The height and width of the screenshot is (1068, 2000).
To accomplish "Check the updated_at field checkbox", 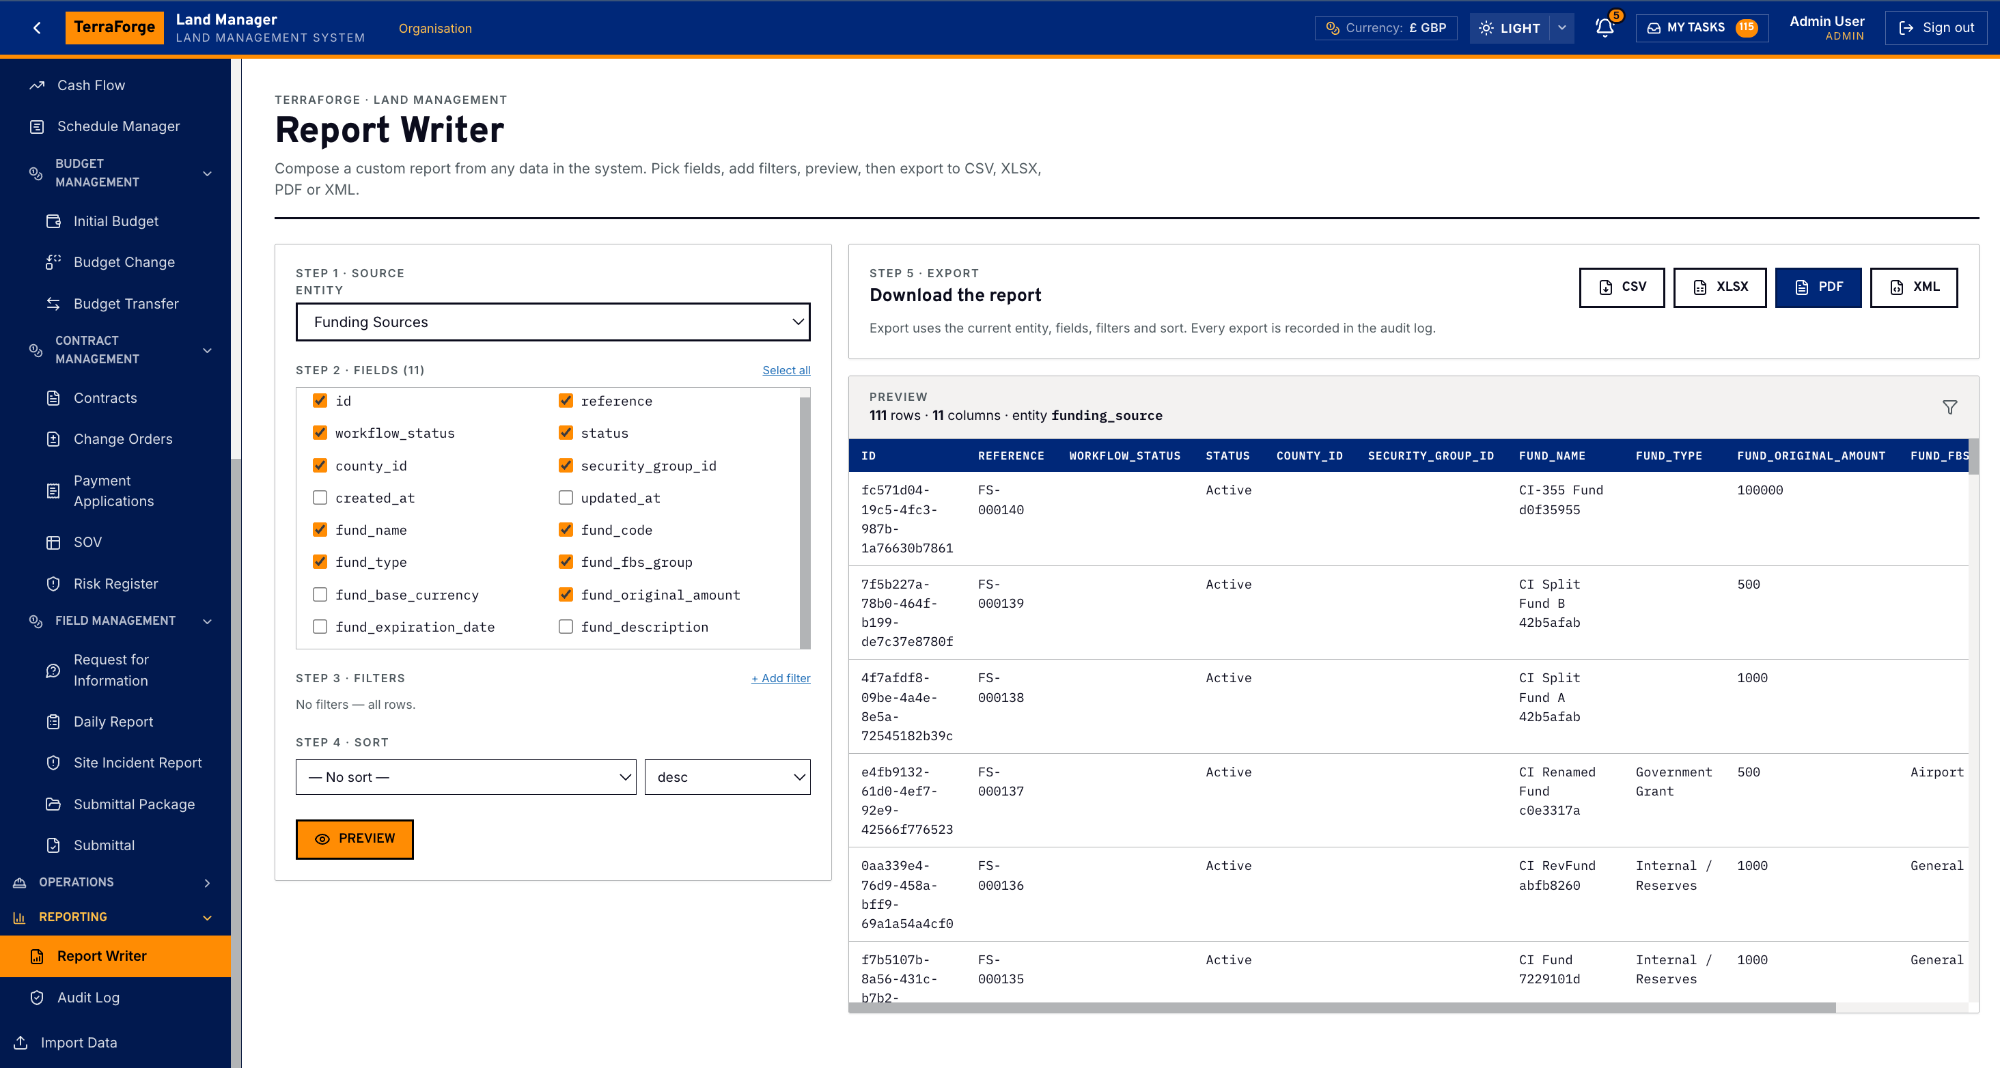I will (x=566, y=498).
